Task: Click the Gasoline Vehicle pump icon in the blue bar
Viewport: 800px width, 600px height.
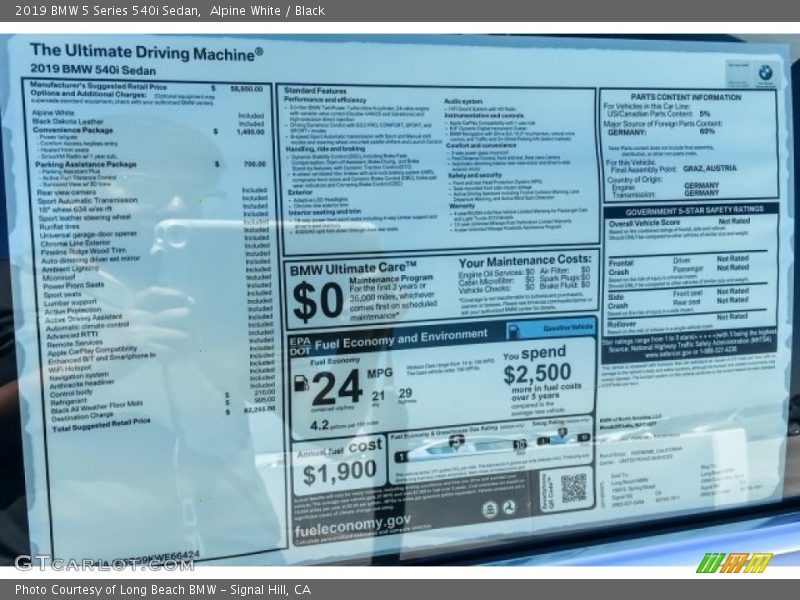Action: coord(514,331)
